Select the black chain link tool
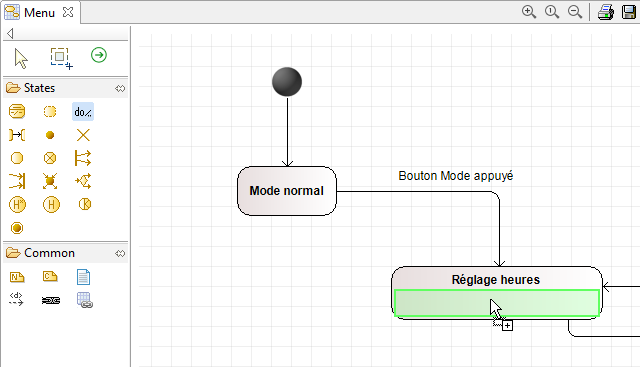Image resolution: width=640 pixels, height=367 pixels. (51, 300)
